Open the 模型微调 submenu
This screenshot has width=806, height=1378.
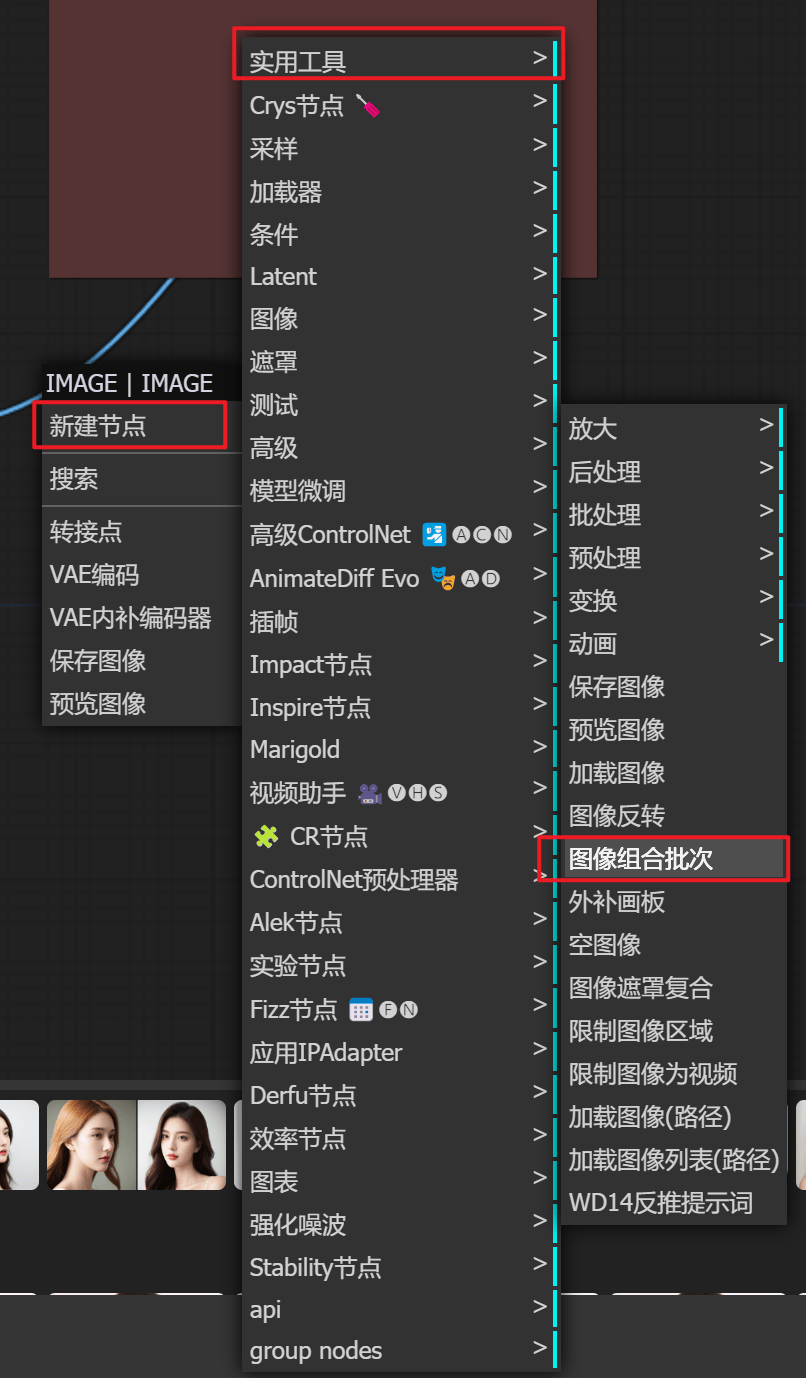click(x=400, y=491)
